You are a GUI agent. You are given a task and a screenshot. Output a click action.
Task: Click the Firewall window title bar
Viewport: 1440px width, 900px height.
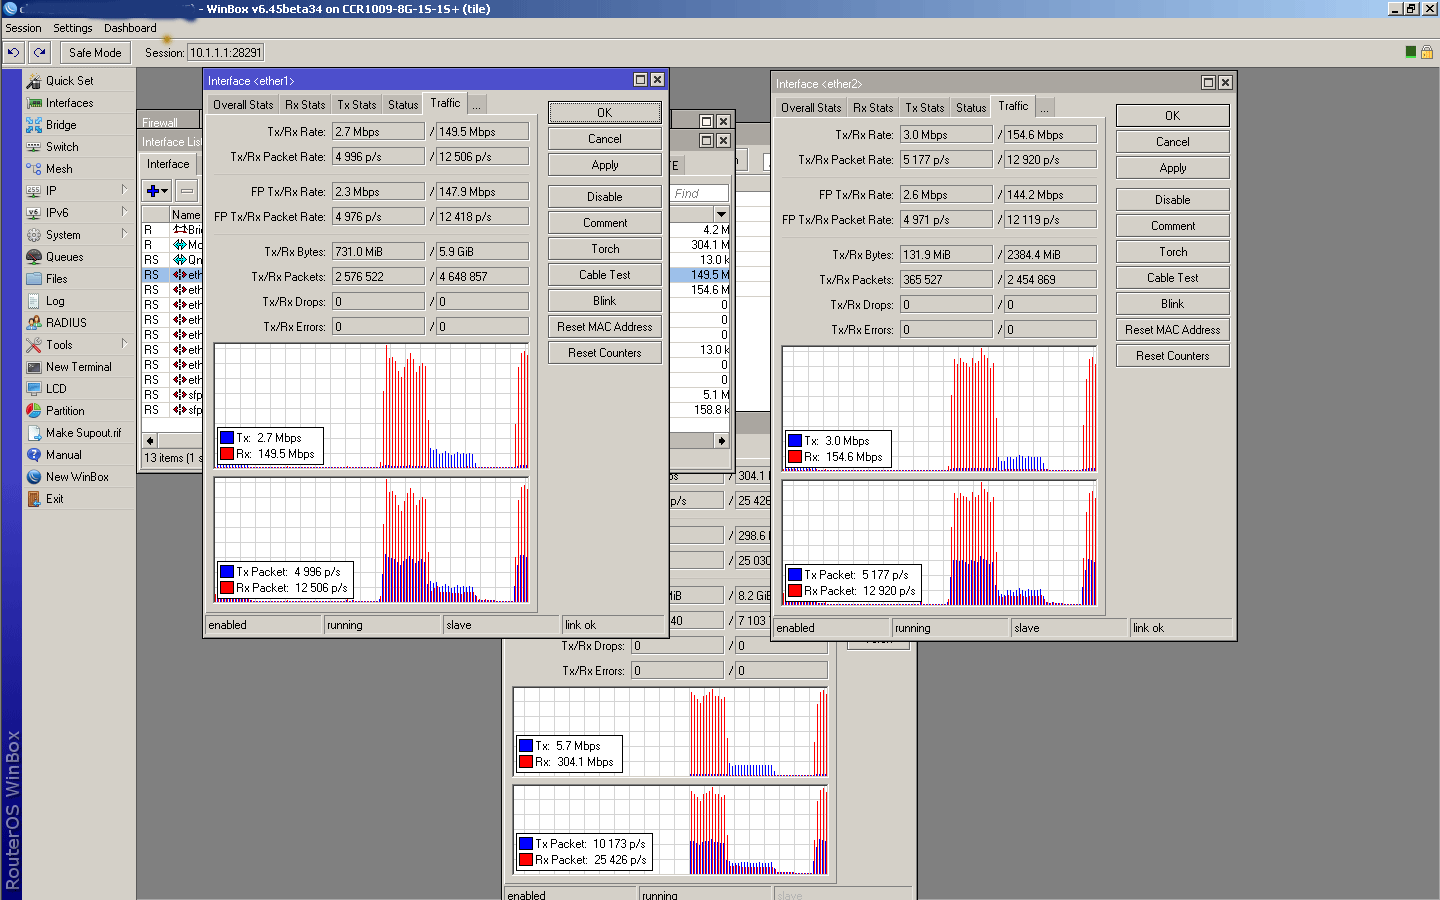coord(170,122)
